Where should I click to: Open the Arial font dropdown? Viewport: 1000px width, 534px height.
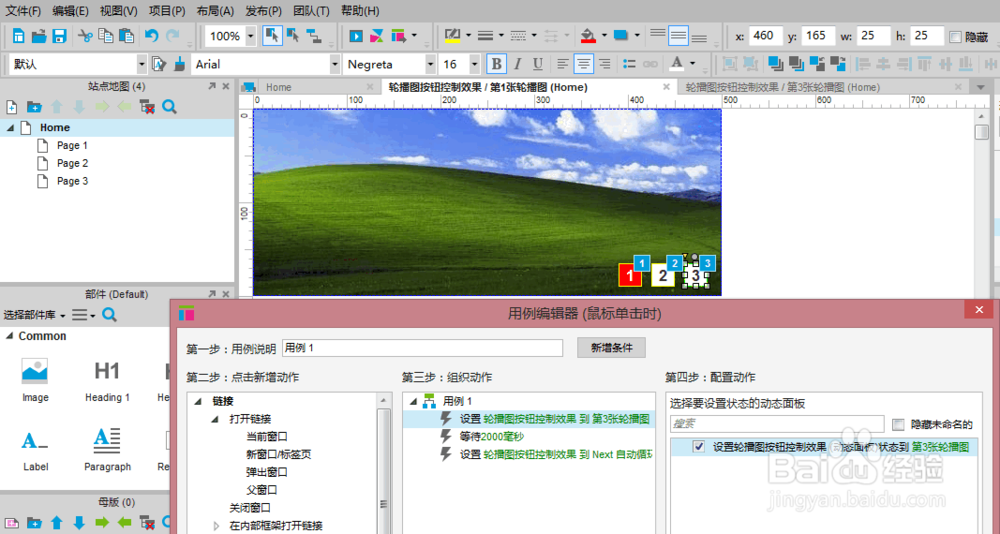(x=335, y=64)
